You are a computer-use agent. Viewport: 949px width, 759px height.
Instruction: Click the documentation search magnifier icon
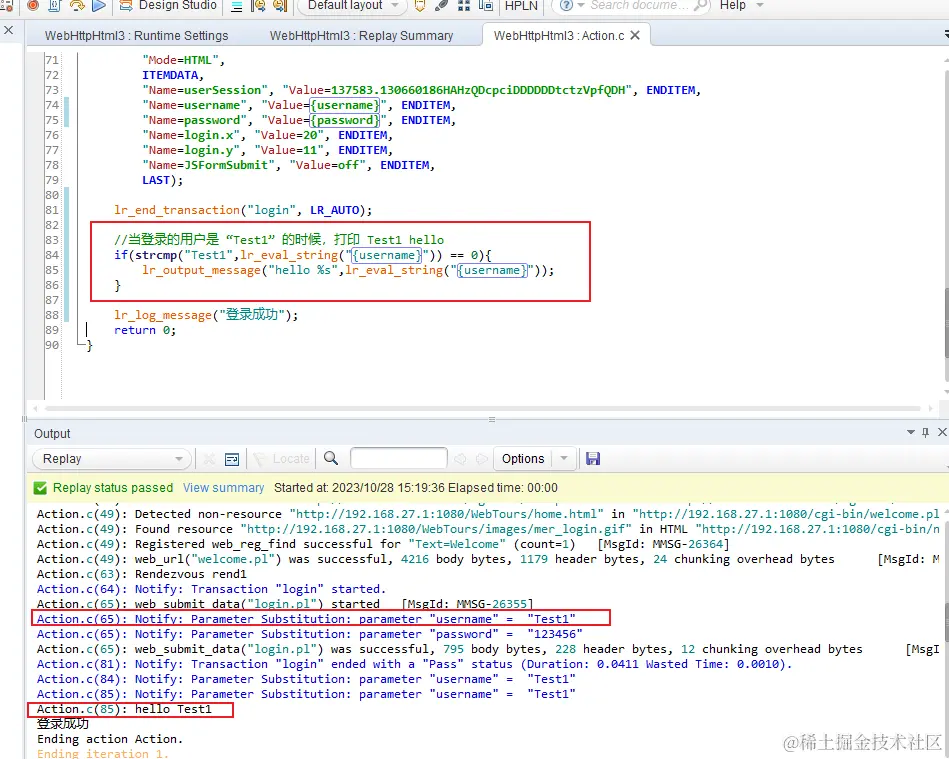[700, 5]
